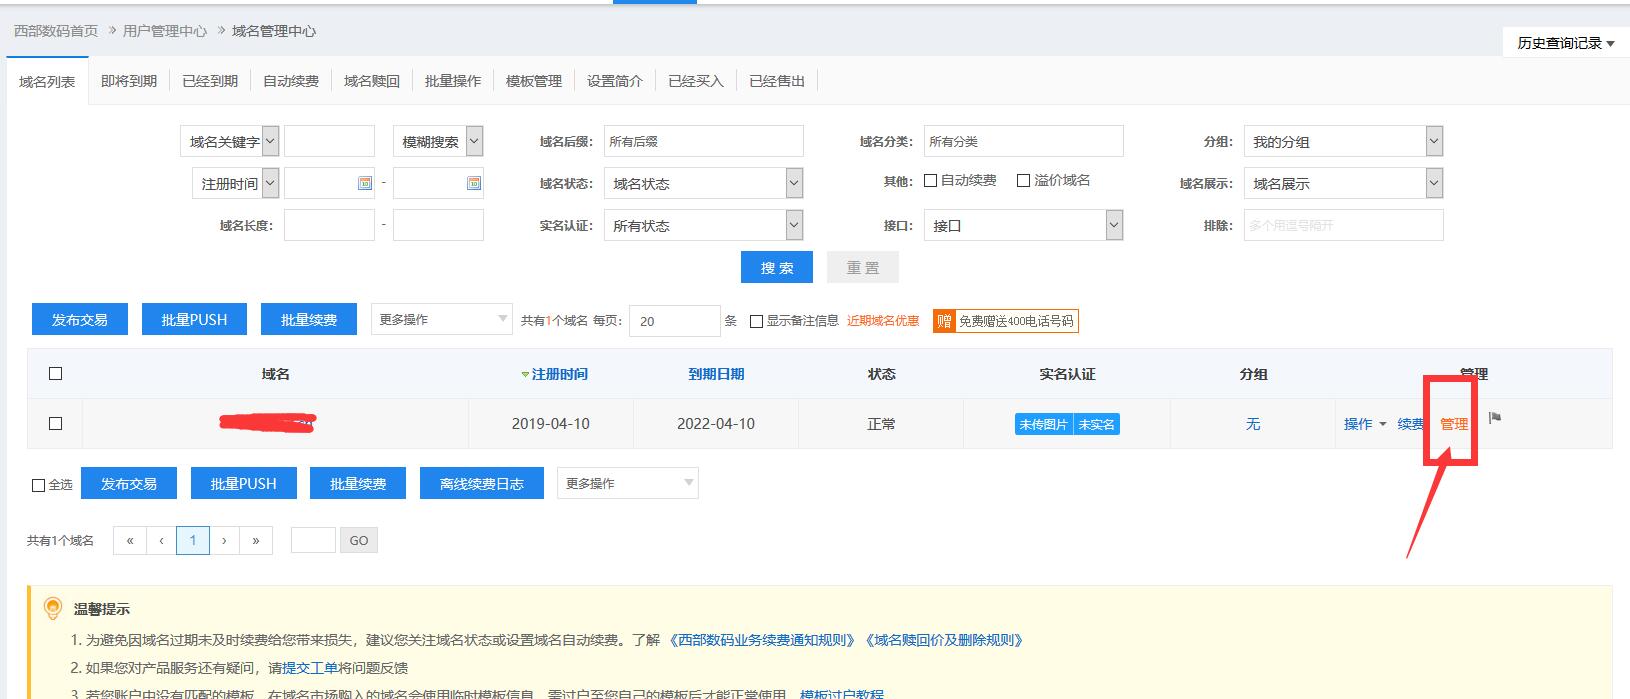Image resolution: width=1630 pixels, height=699 pixels.
Task: Enable 显示备注信息 checkbox
Action: (756, 321)
